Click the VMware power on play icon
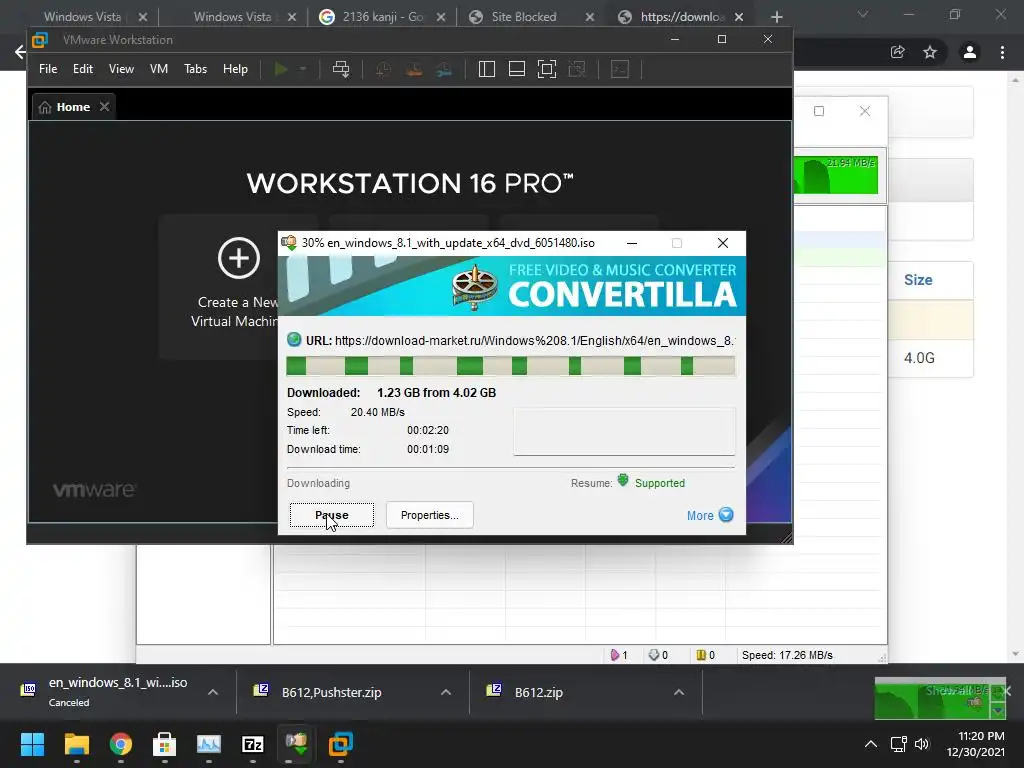This screenshot has height=768, width=1024. click(281, 69)
